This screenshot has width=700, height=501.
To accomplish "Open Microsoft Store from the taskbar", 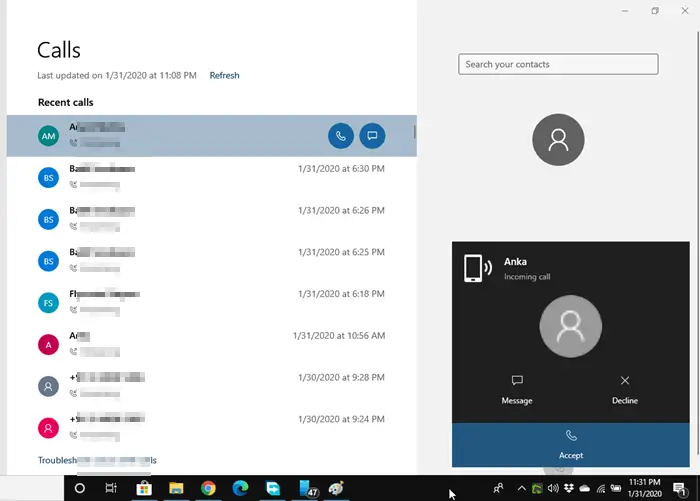I will [144, 488].
